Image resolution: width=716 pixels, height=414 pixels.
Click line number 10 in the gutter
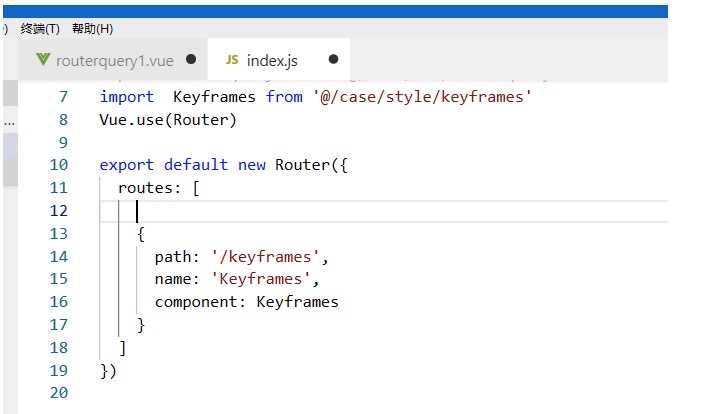[x=58, y=165]
